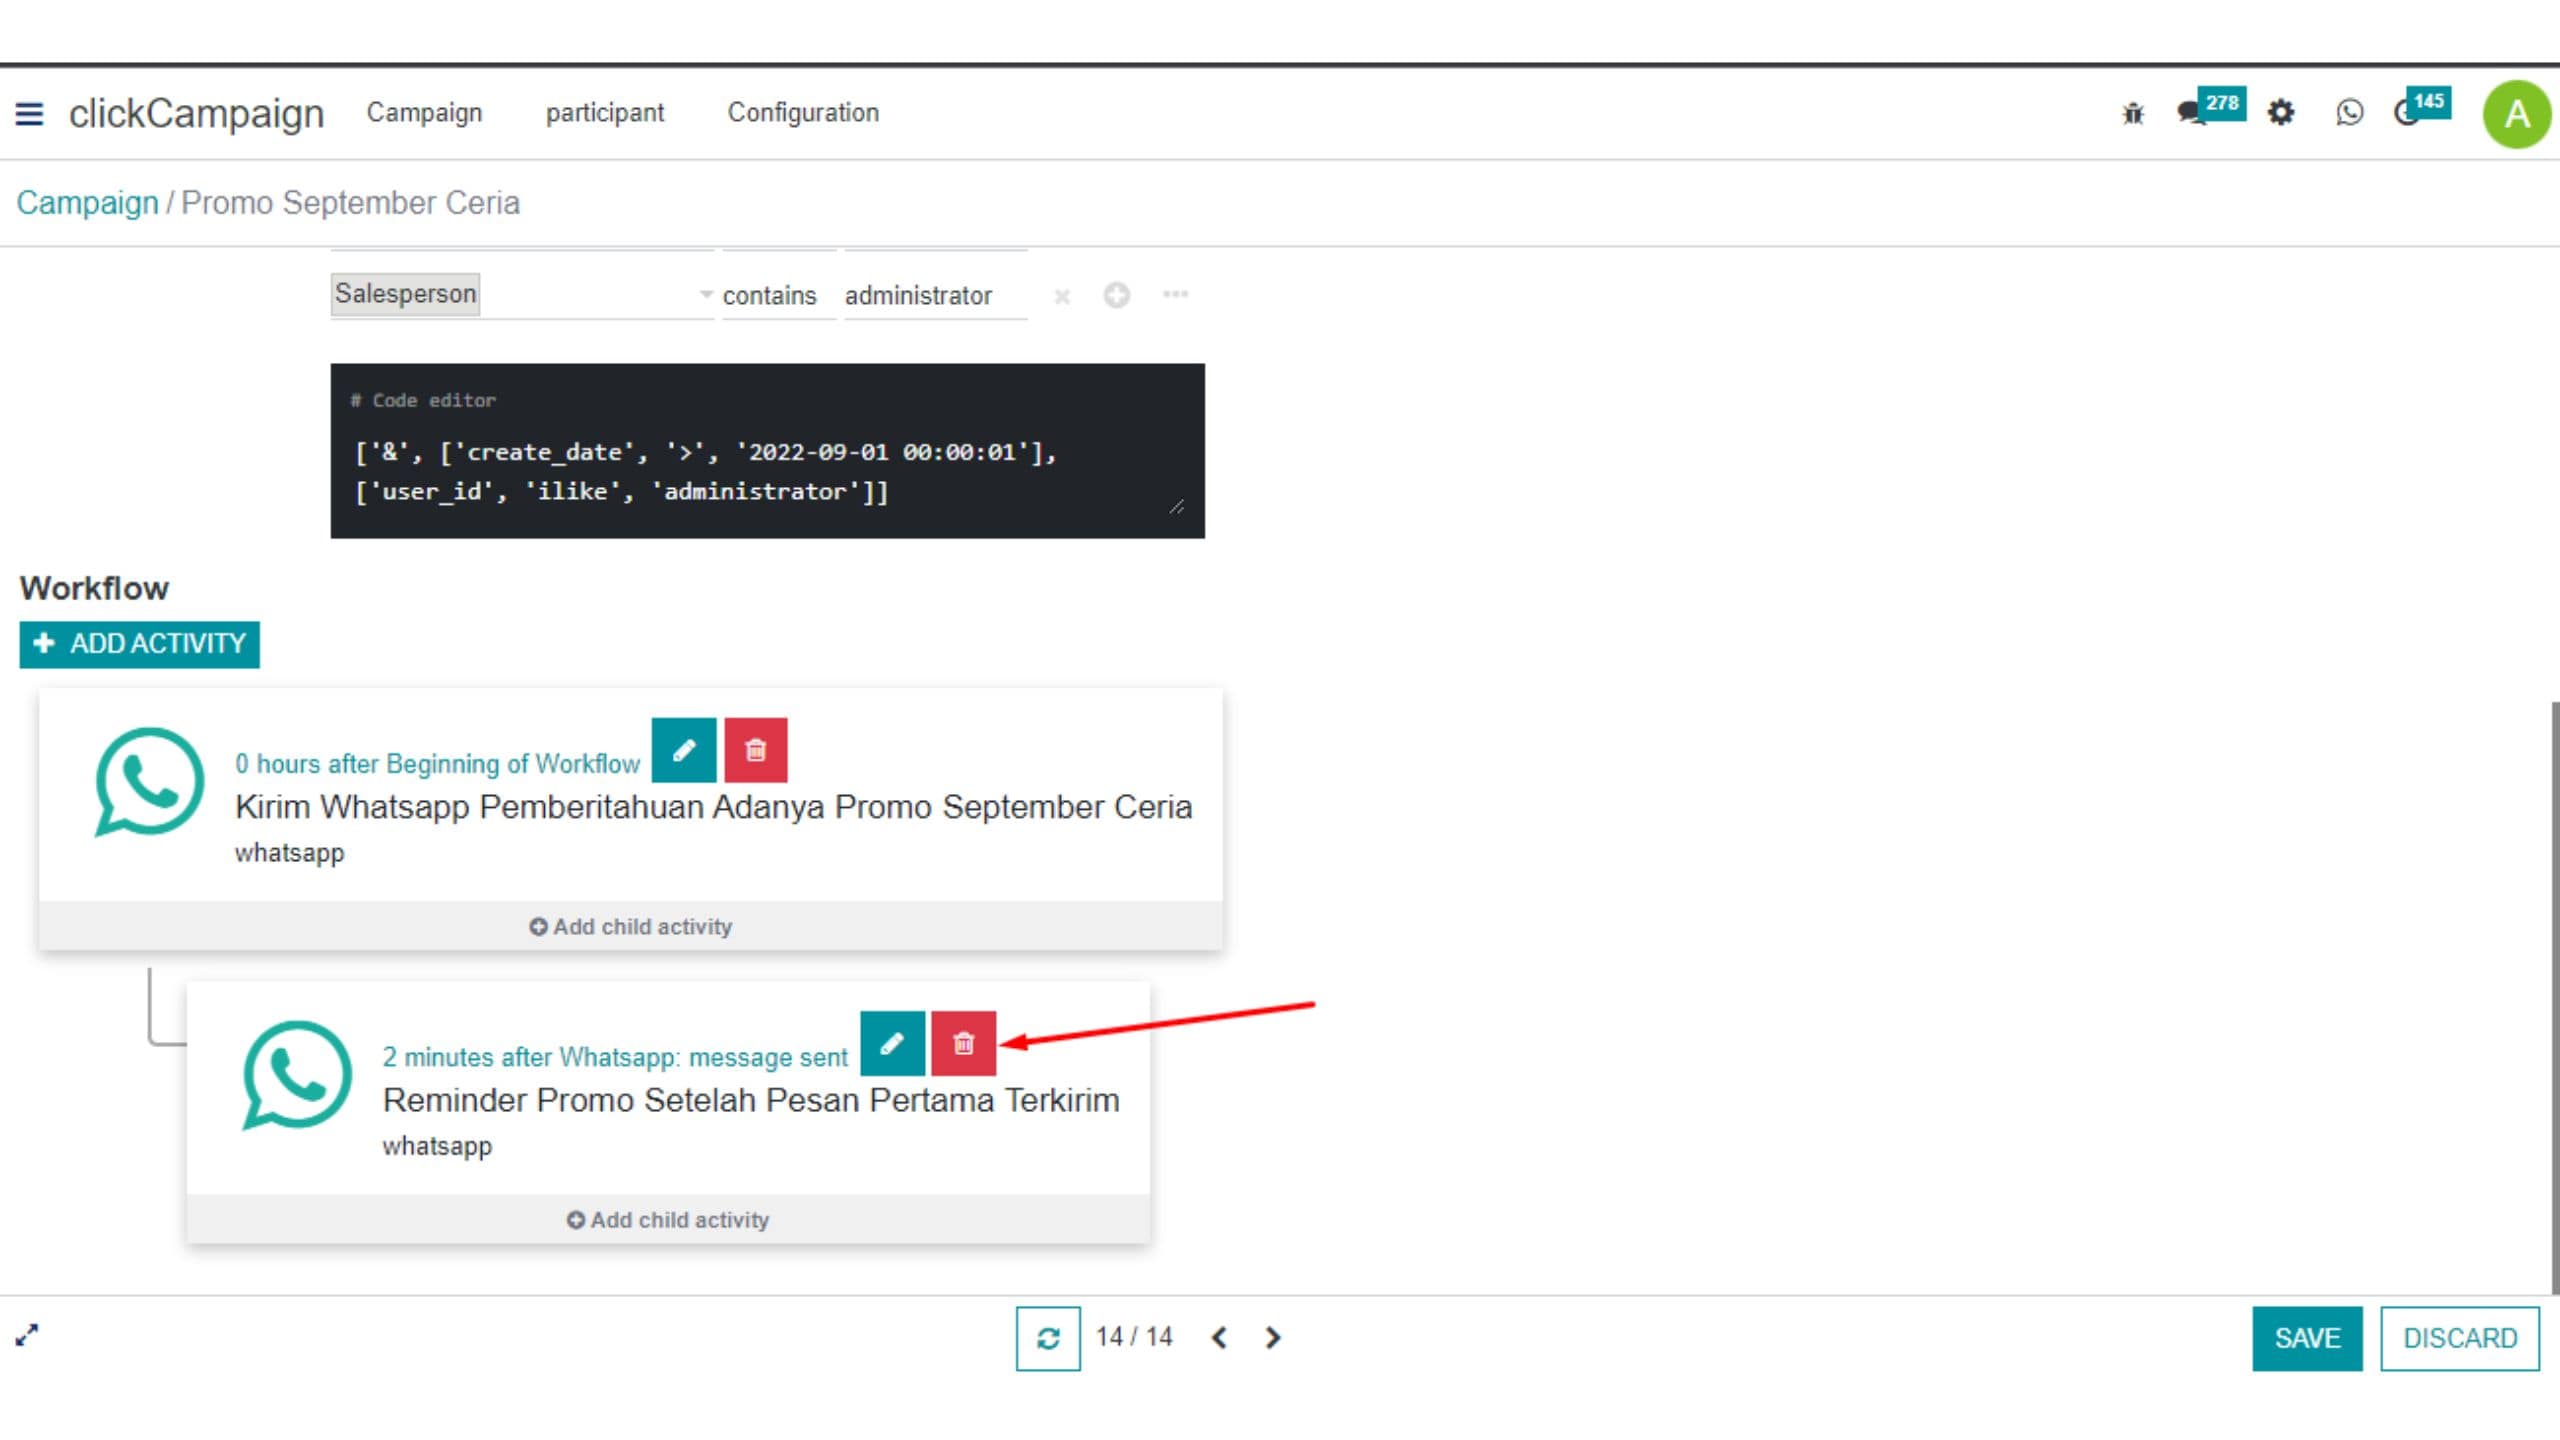
Task: Click 'whatsapp' label under Kirim Whatsapp
Action: click(290, 853)
